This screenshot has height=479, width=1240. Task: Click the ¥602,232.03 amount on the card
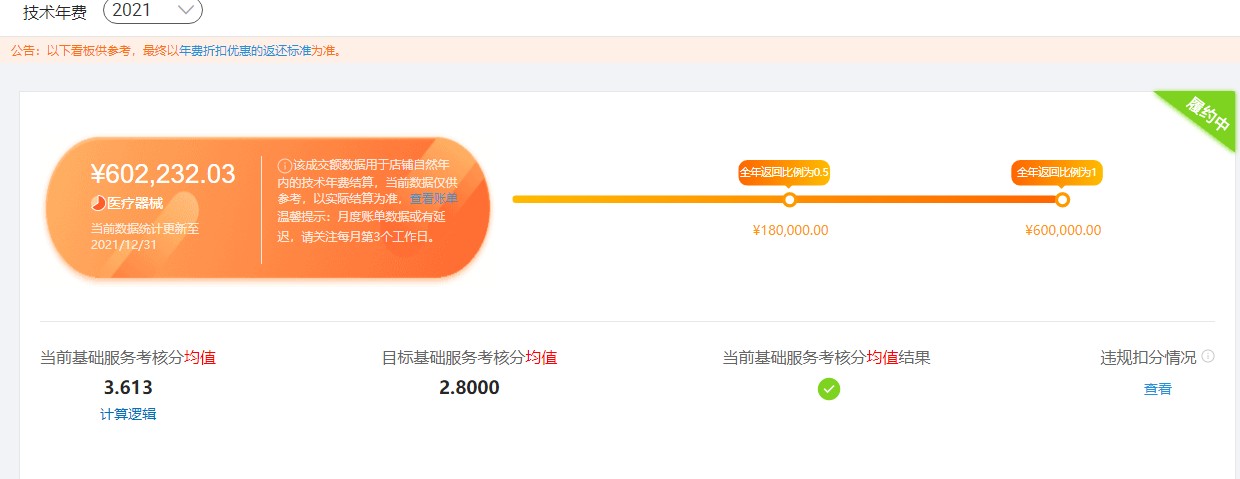pyautogui.click(x=163, y=174)
